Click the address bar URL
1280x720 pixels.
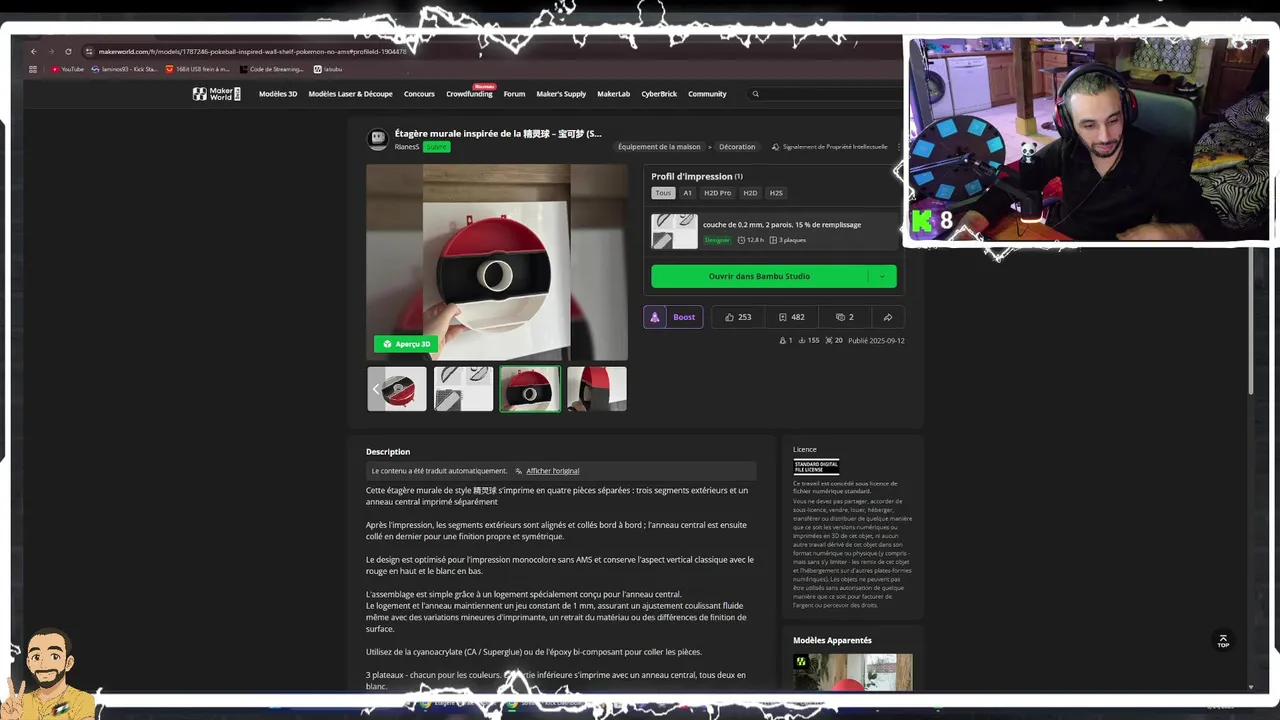point(252,51)
